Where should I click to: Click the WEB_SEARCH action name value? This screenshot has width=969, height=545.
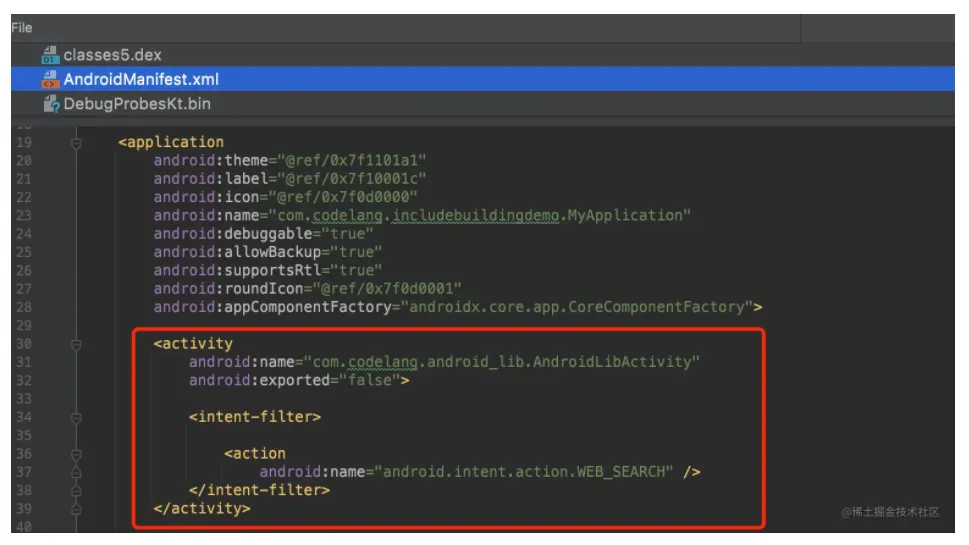523,472
